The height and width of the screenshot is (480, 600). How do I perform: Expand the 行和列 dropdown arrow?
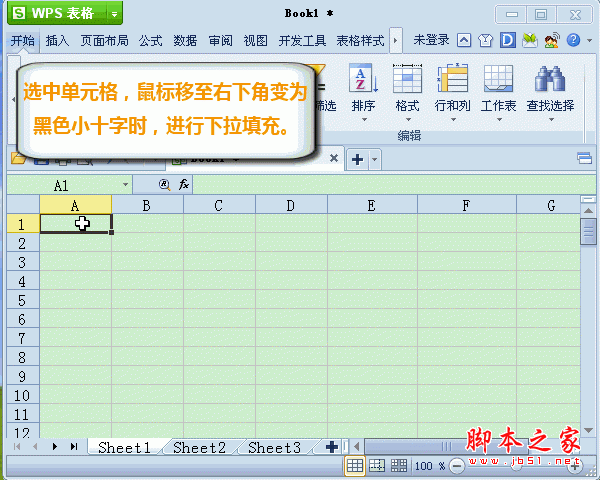tap(453, 119)
